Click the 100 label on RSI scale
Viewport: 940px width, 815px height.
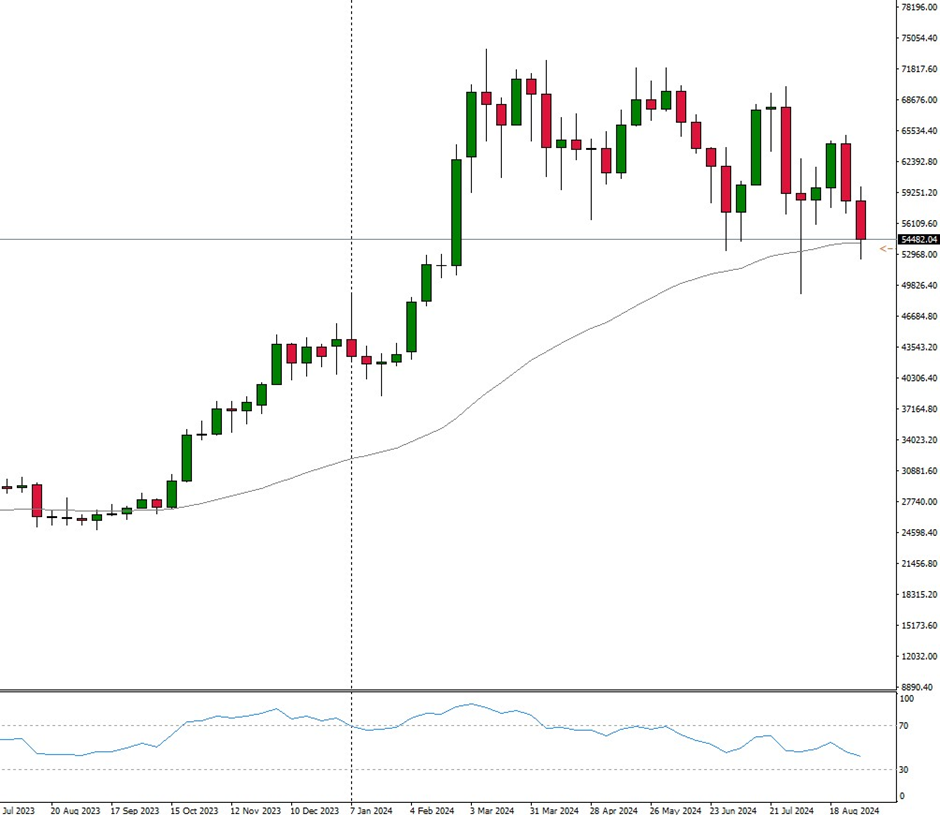coord(904,699)
